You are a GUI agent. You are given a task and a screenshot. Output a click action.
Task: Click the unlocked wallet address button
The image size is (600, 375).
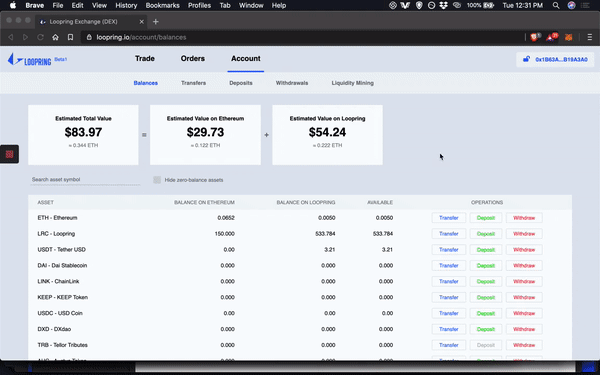point(555,59)
